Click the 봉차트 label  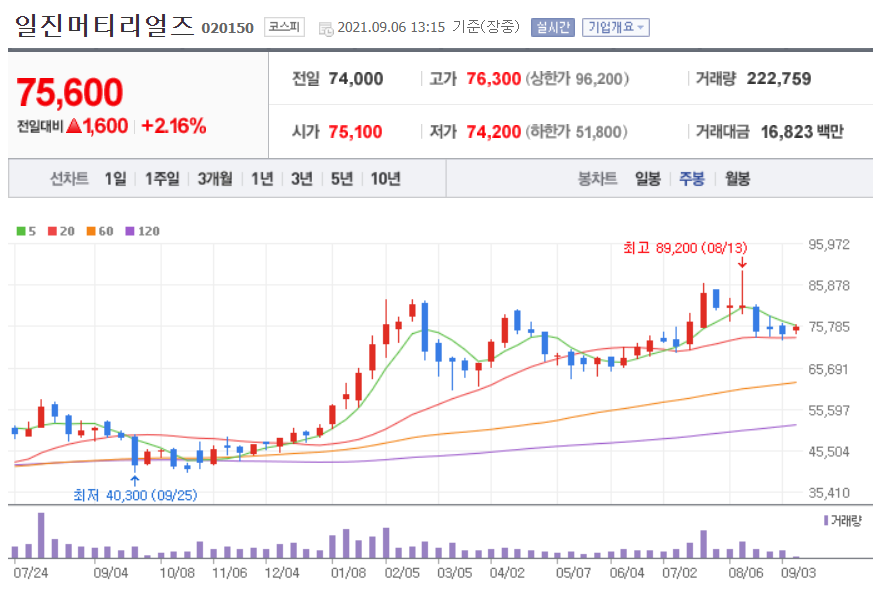(x=597, y=179)
